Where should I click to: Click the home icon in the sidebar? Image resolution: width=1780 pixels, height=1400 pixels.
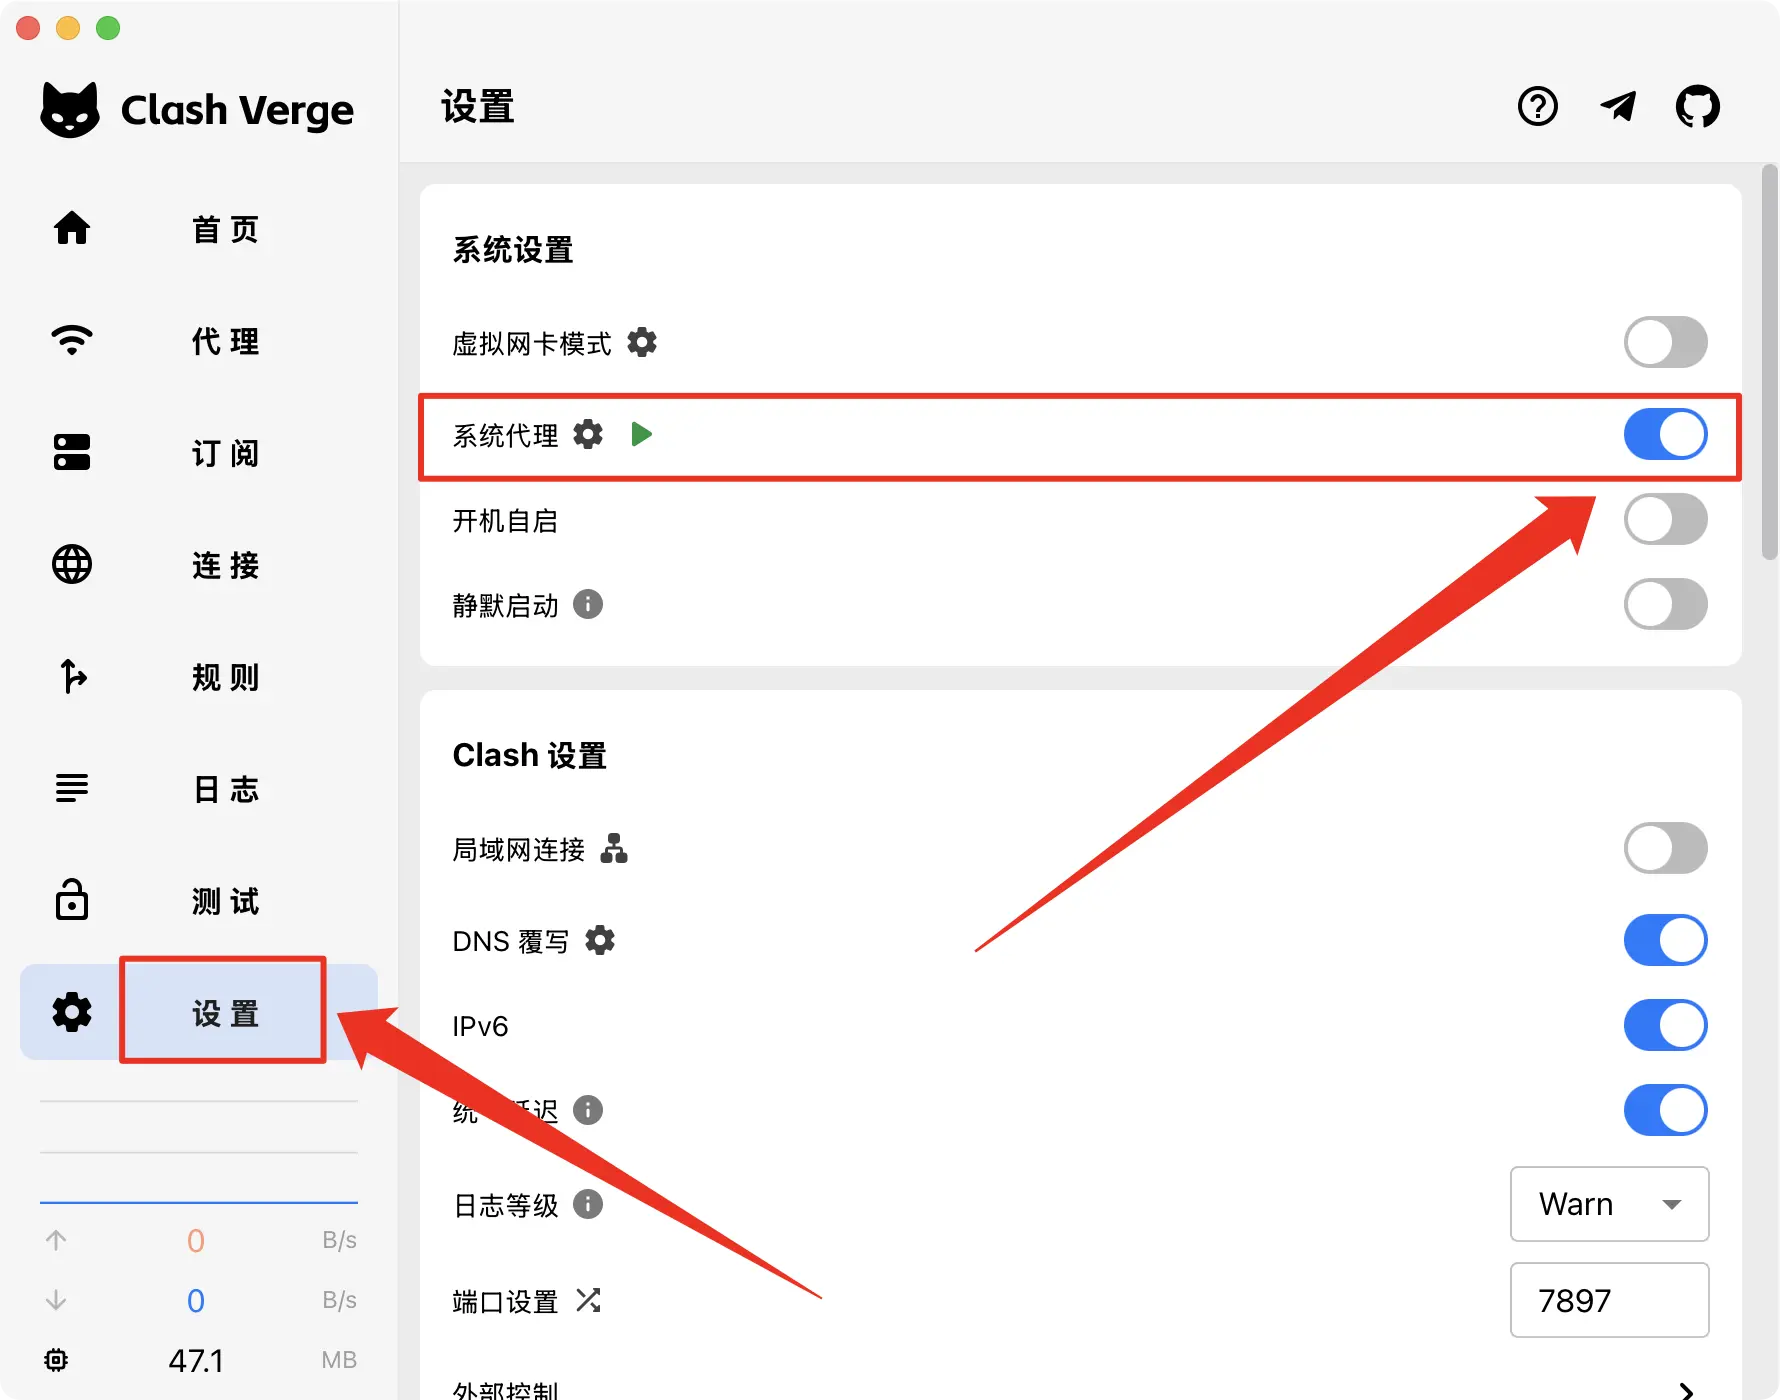coord(72,229)
